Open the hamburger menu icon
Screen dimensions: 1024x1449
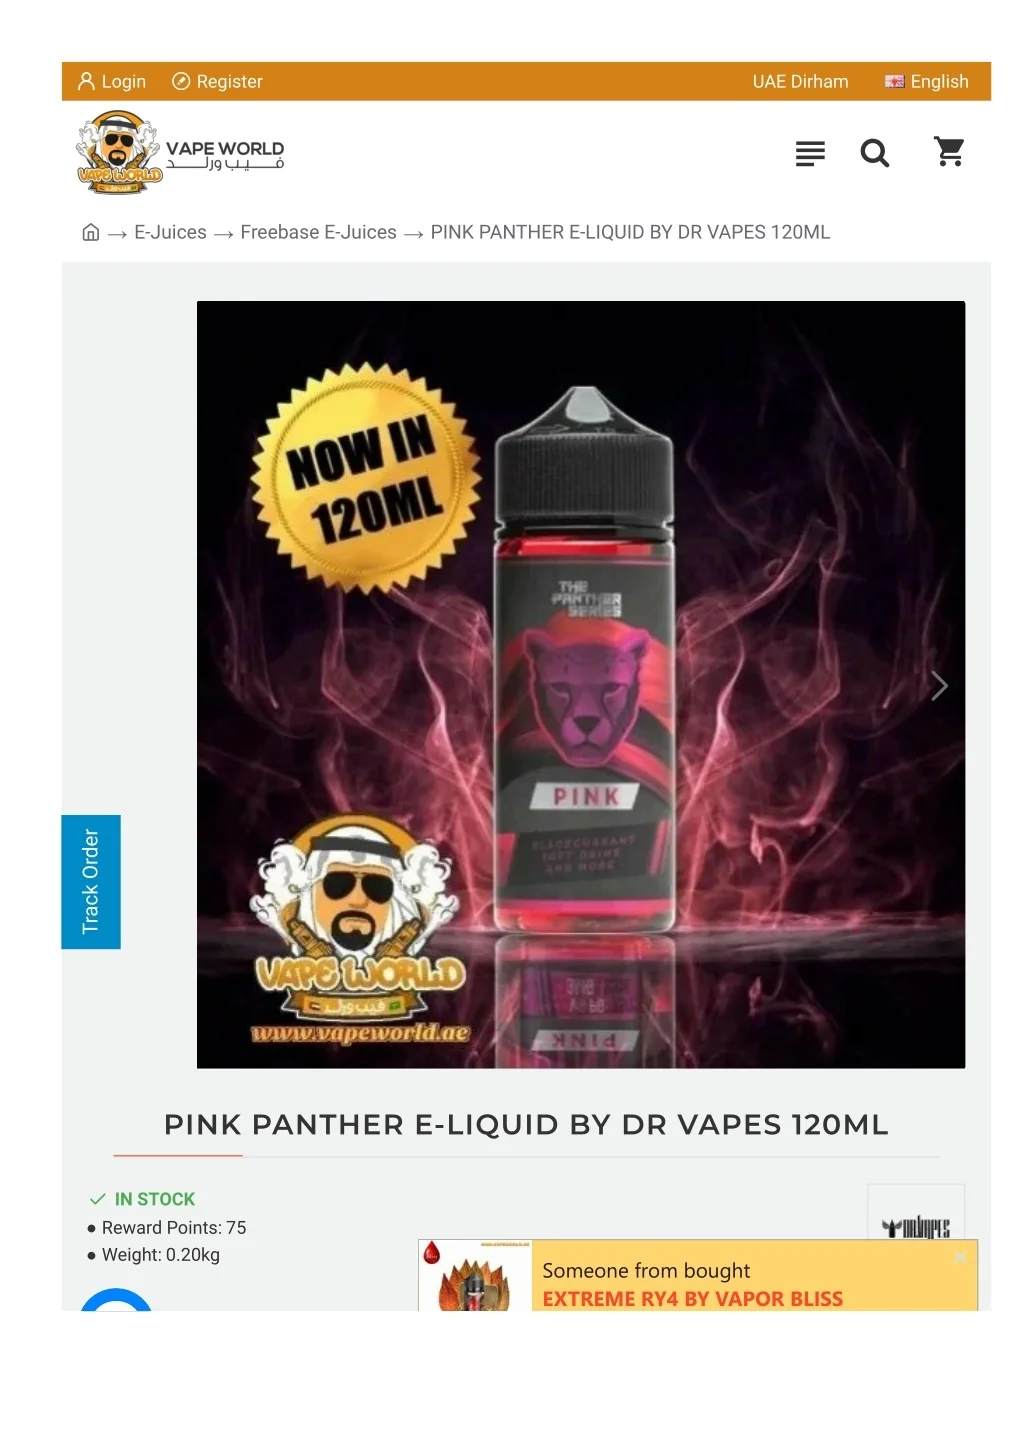pos(810,153)
